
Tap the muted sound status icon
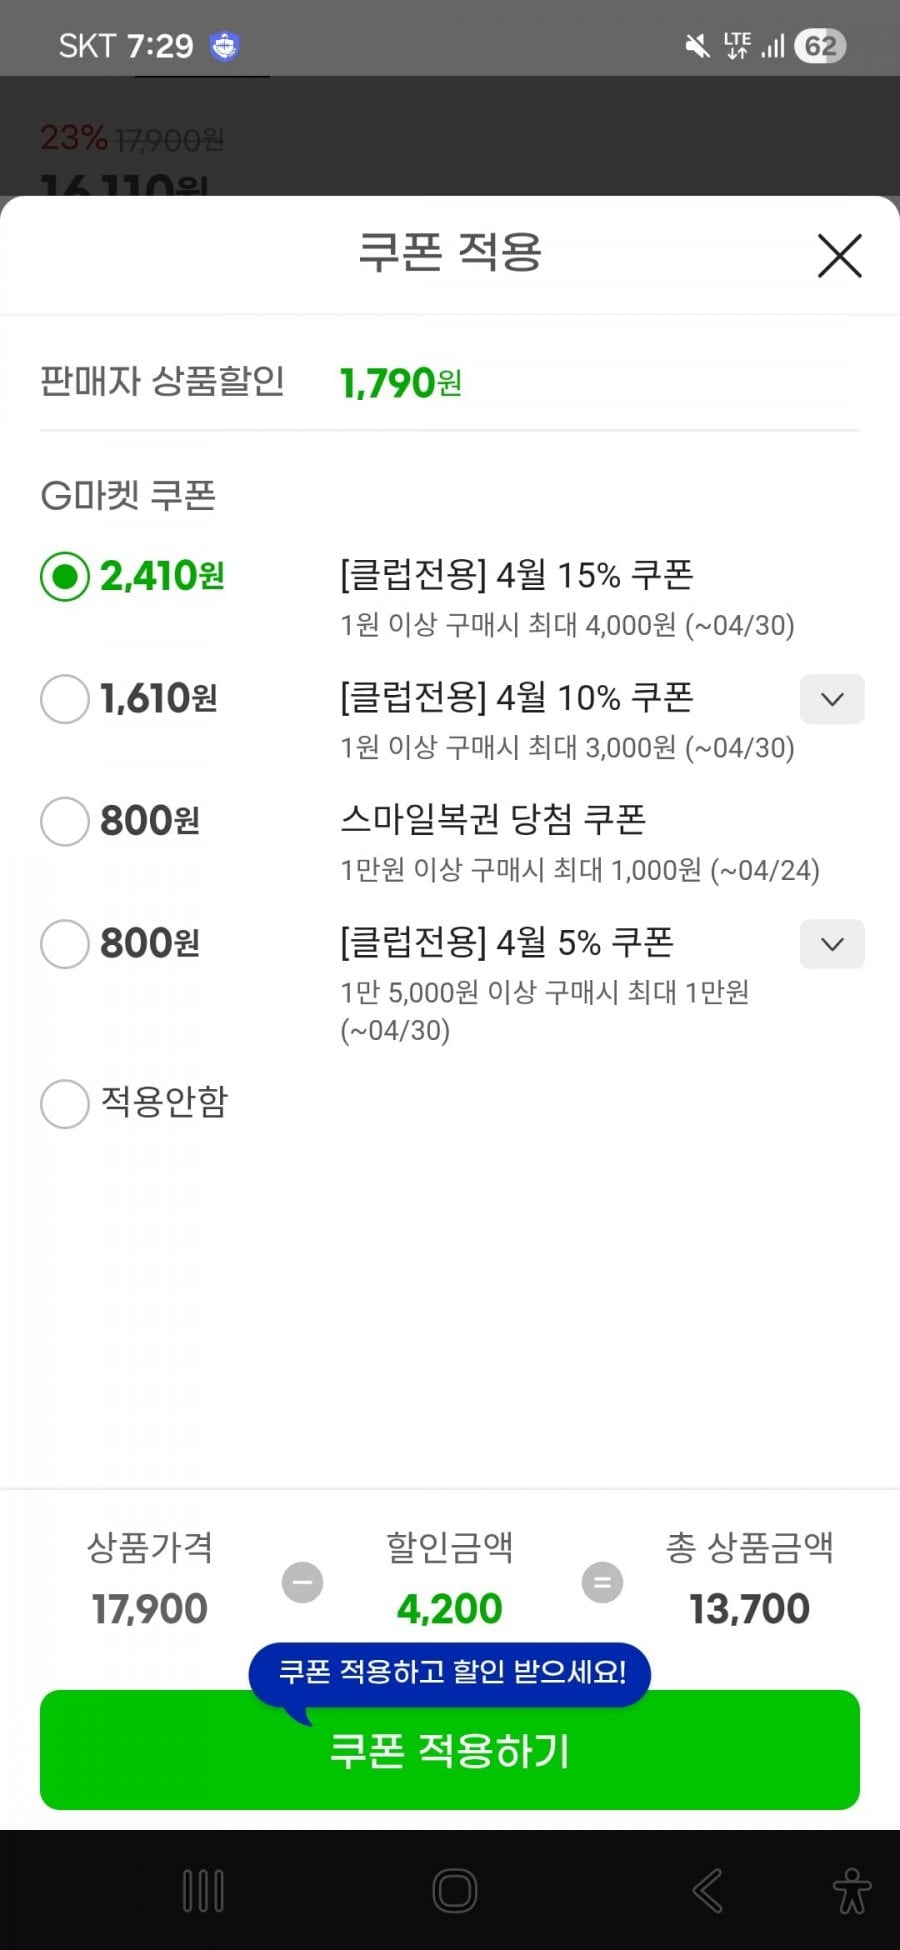697,46
